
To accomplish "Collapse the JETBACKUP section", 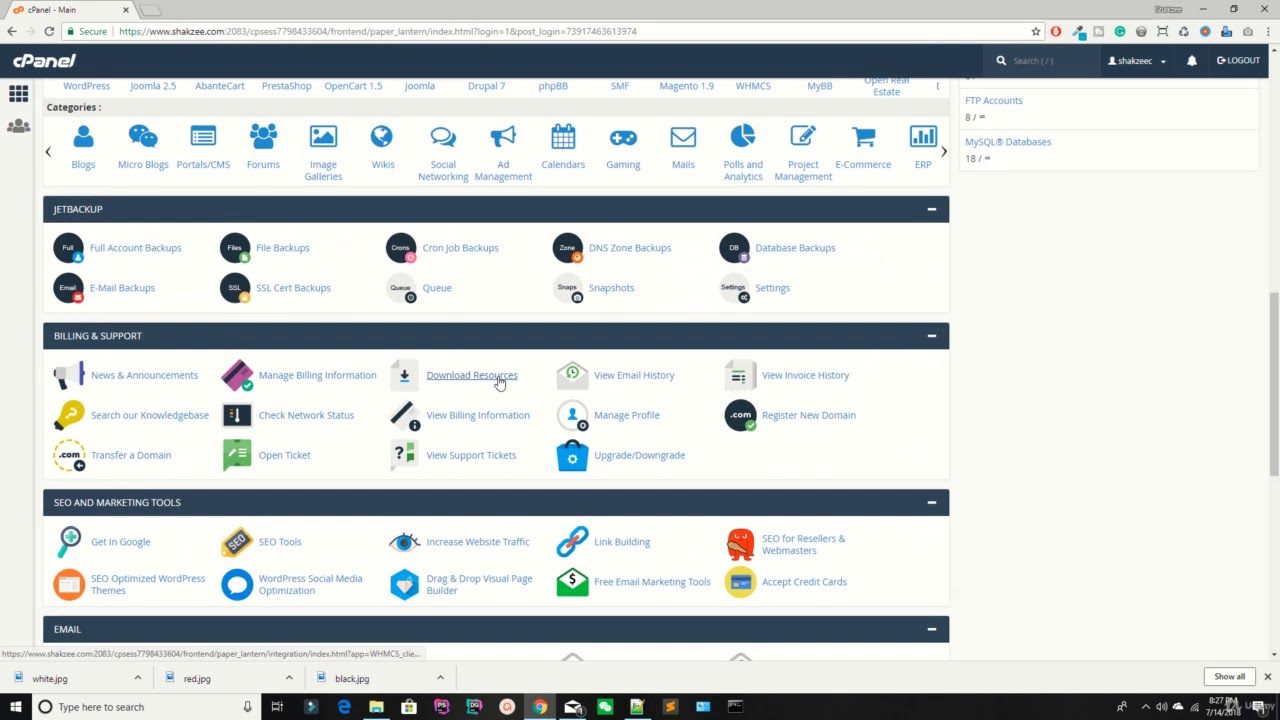I will tap(931, 209).
